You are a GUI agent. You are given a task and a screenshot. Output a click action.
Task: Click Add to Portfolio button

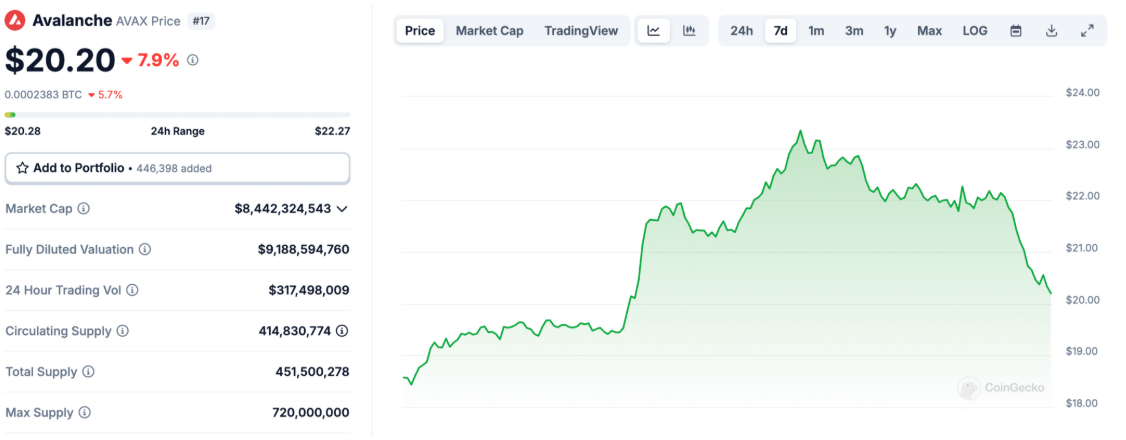[177, 168]
